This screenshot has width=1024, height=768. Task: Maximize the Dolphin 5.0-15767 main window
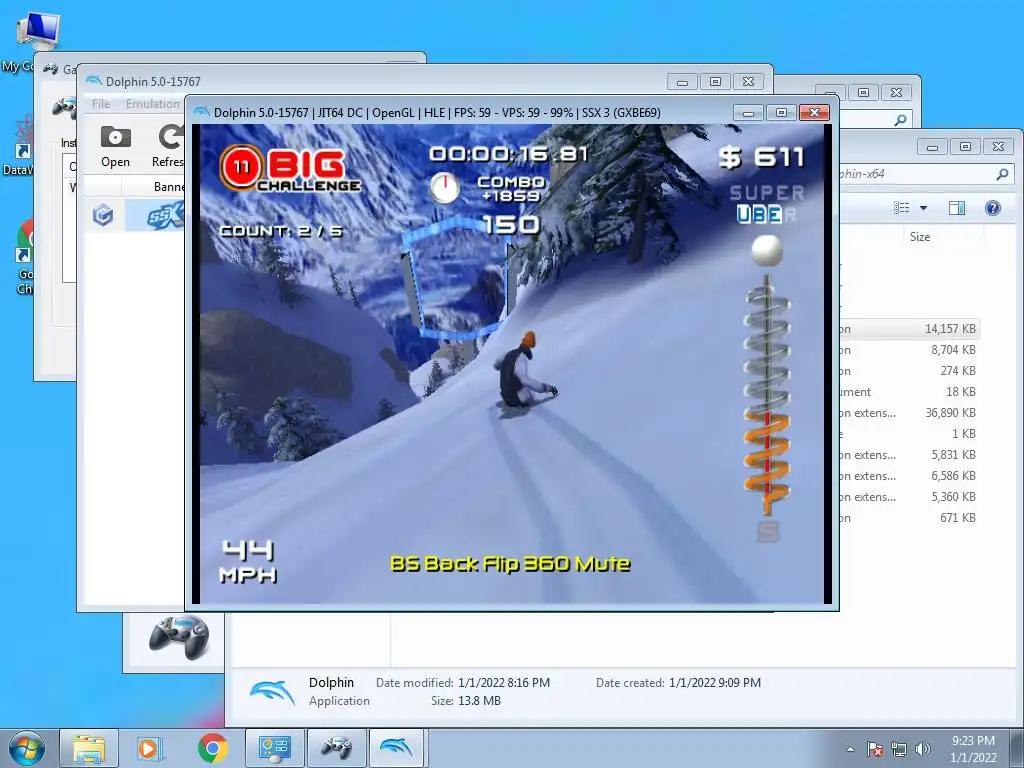[715, 82]
